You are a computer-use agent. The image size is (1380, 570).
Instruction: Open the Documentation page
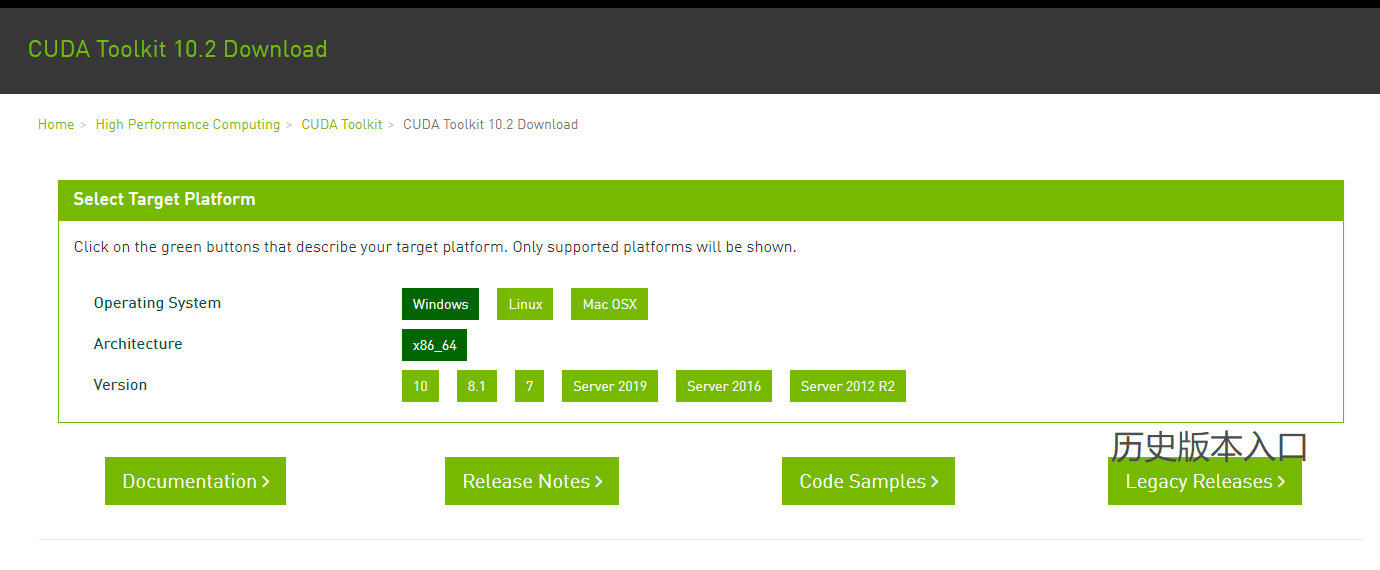195,481
